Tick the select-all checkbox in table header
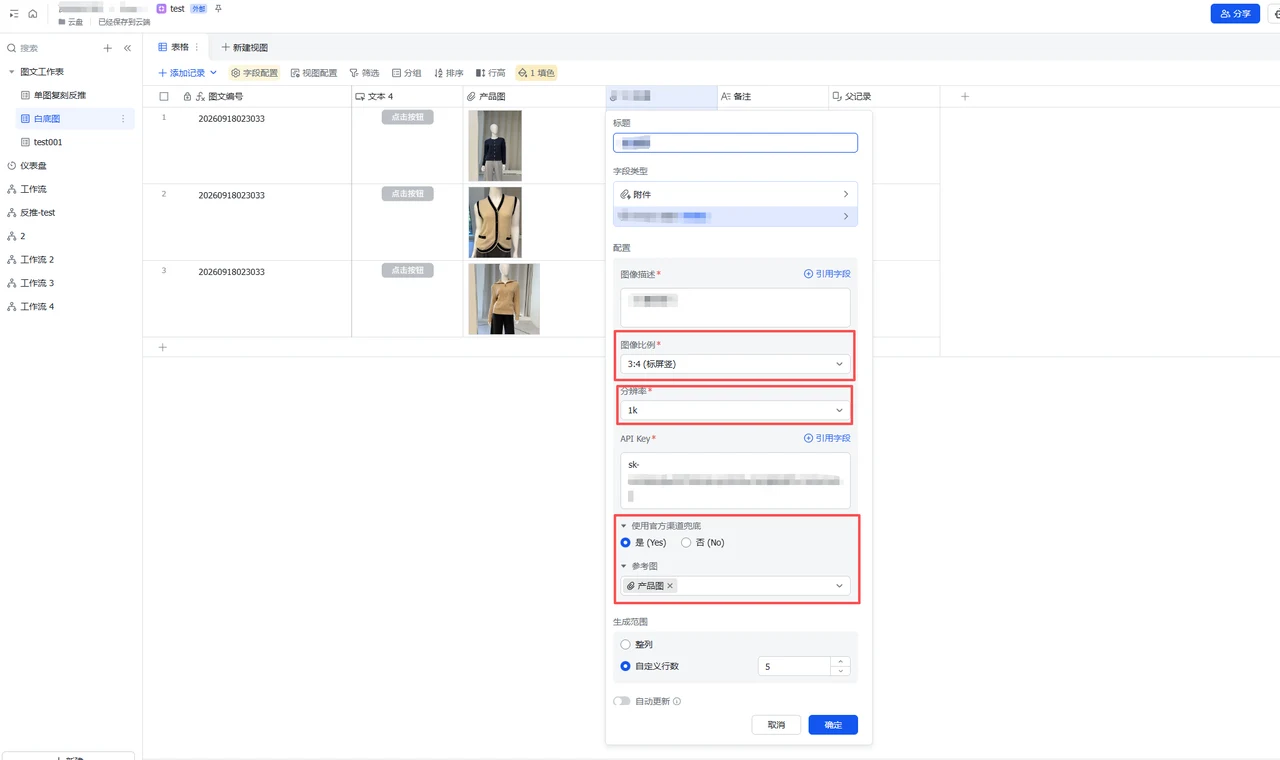This screenshot has width=1280, height=760. pyautogui.click(x=164, y=97)
